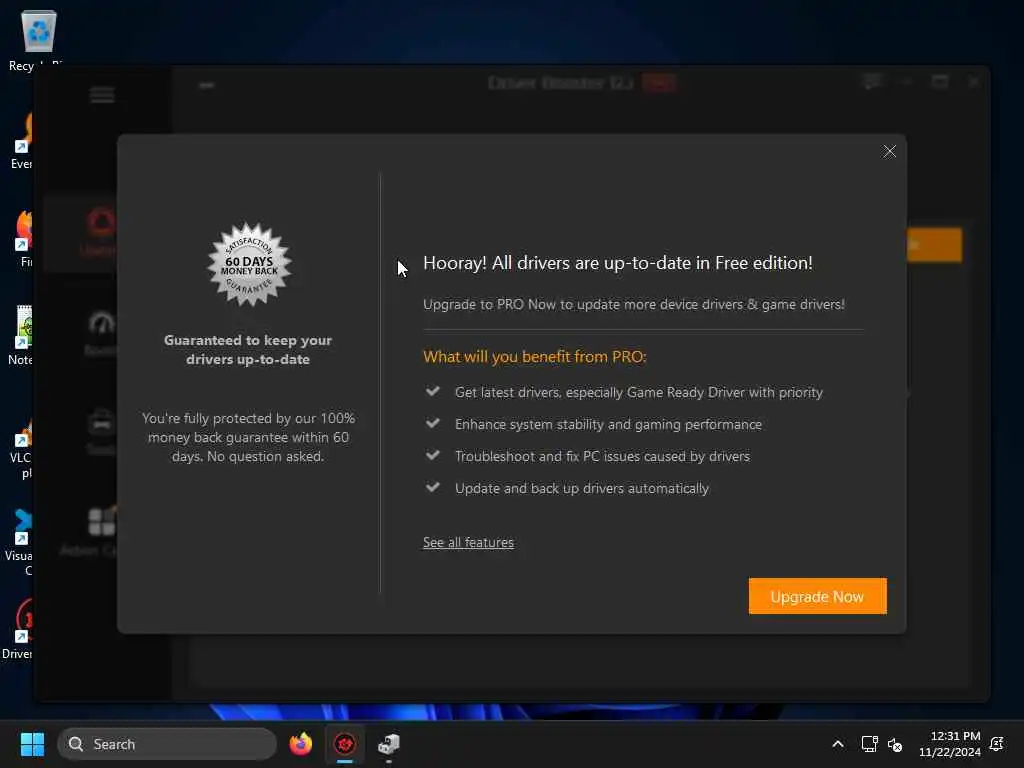This screenshot has height=768, width=1024.
Task: Expand the system tray hidden icons chevron
Action: click(838, 744)
